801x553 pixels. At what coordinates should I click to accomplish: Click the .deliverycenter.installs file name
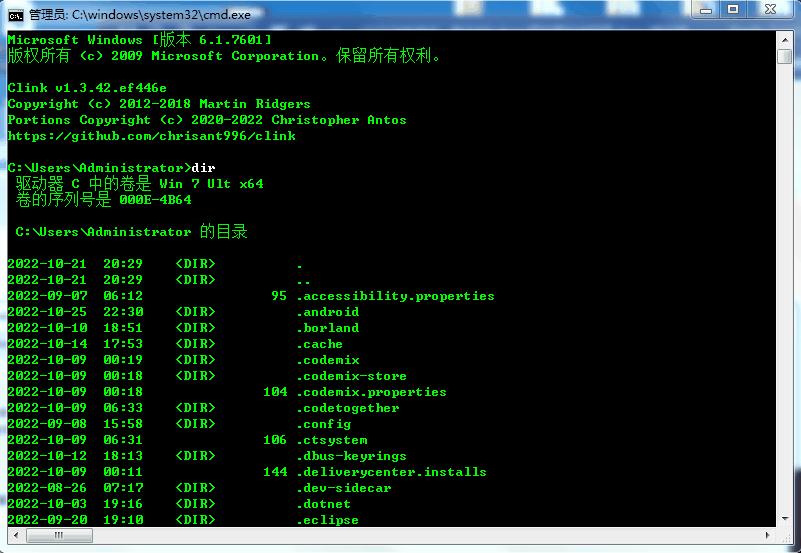coord(391,472)
